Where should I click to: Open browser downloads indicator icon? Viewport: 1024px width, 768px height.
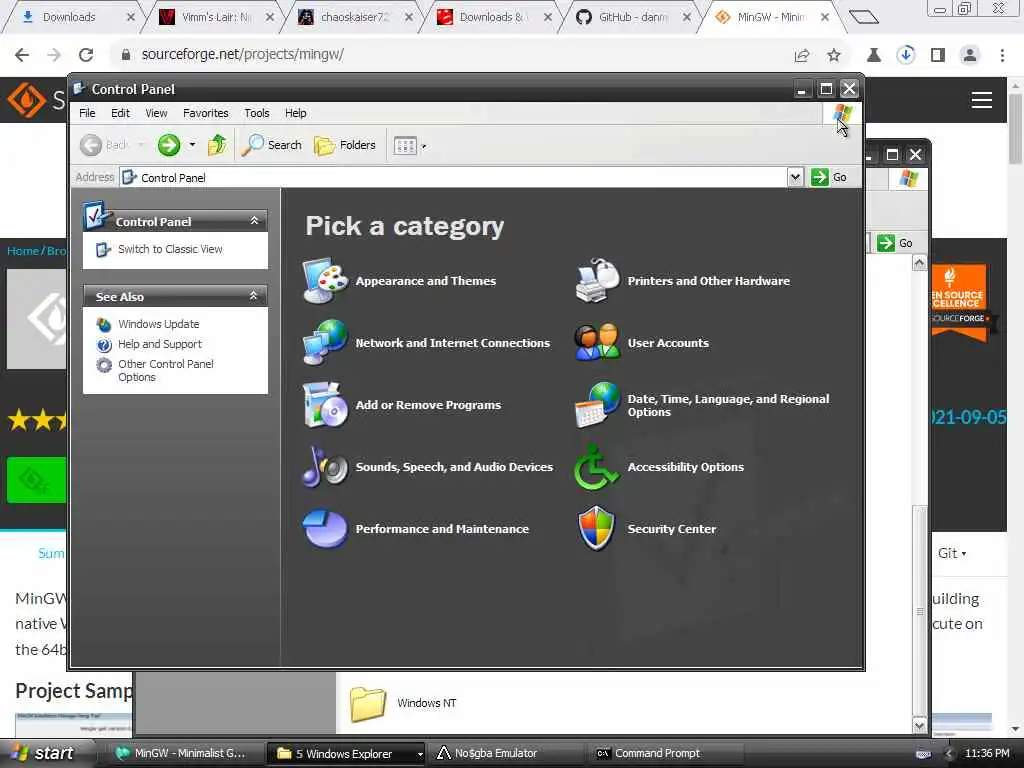pyautogui.click(x=905, y=55)
